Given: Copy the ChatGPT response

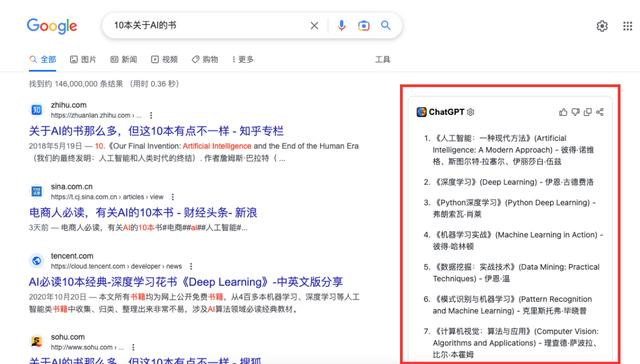Looking at the screenshot, I should pos(588,112).
